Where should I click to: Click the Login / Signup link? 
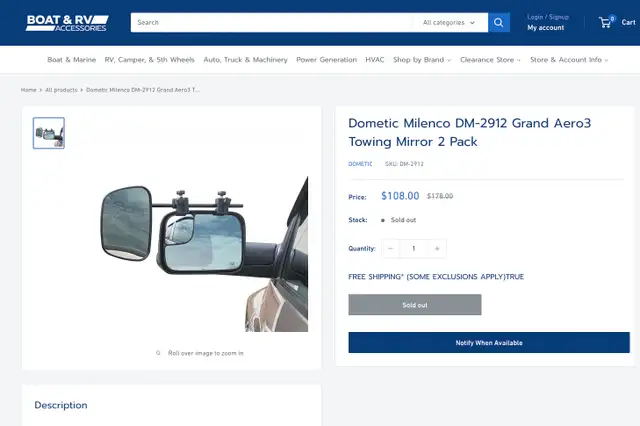point(548,17)
